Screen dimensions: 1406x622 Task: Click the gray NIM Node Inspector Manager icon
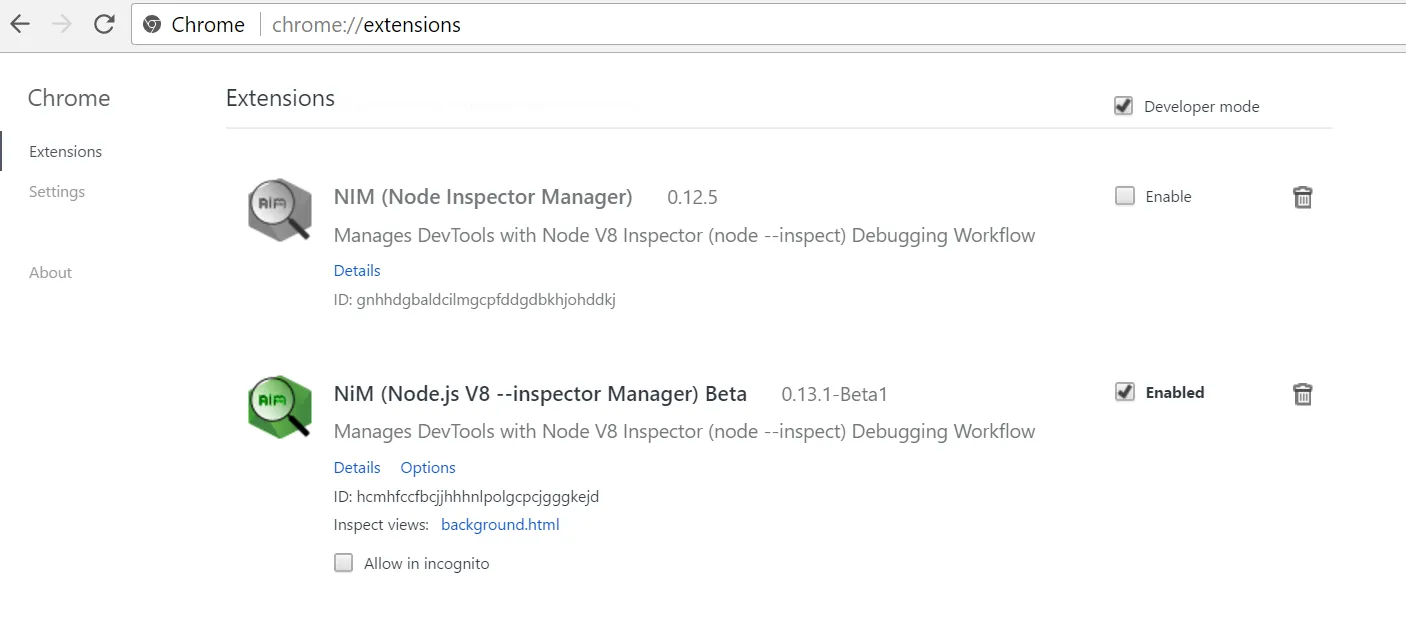(280, 210)
